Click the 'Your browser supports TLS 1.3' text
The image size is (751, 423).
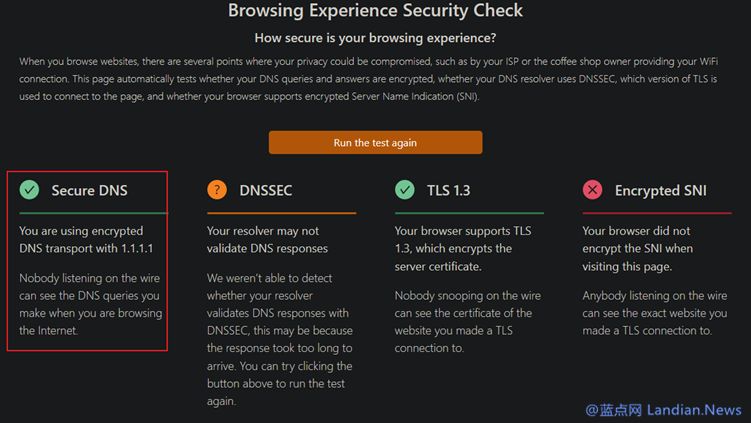[x=463, y=249]
